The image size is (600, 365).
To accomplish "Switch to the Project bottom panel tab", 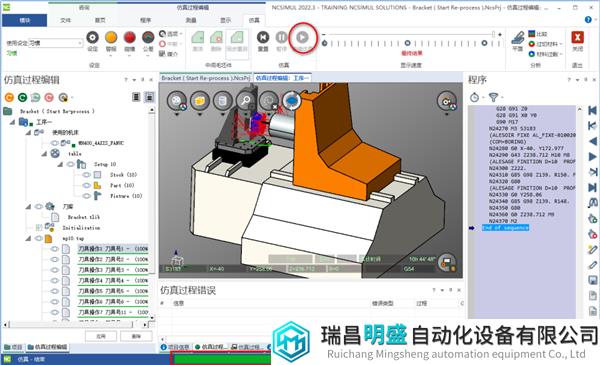I will click(x=14, y=347).
